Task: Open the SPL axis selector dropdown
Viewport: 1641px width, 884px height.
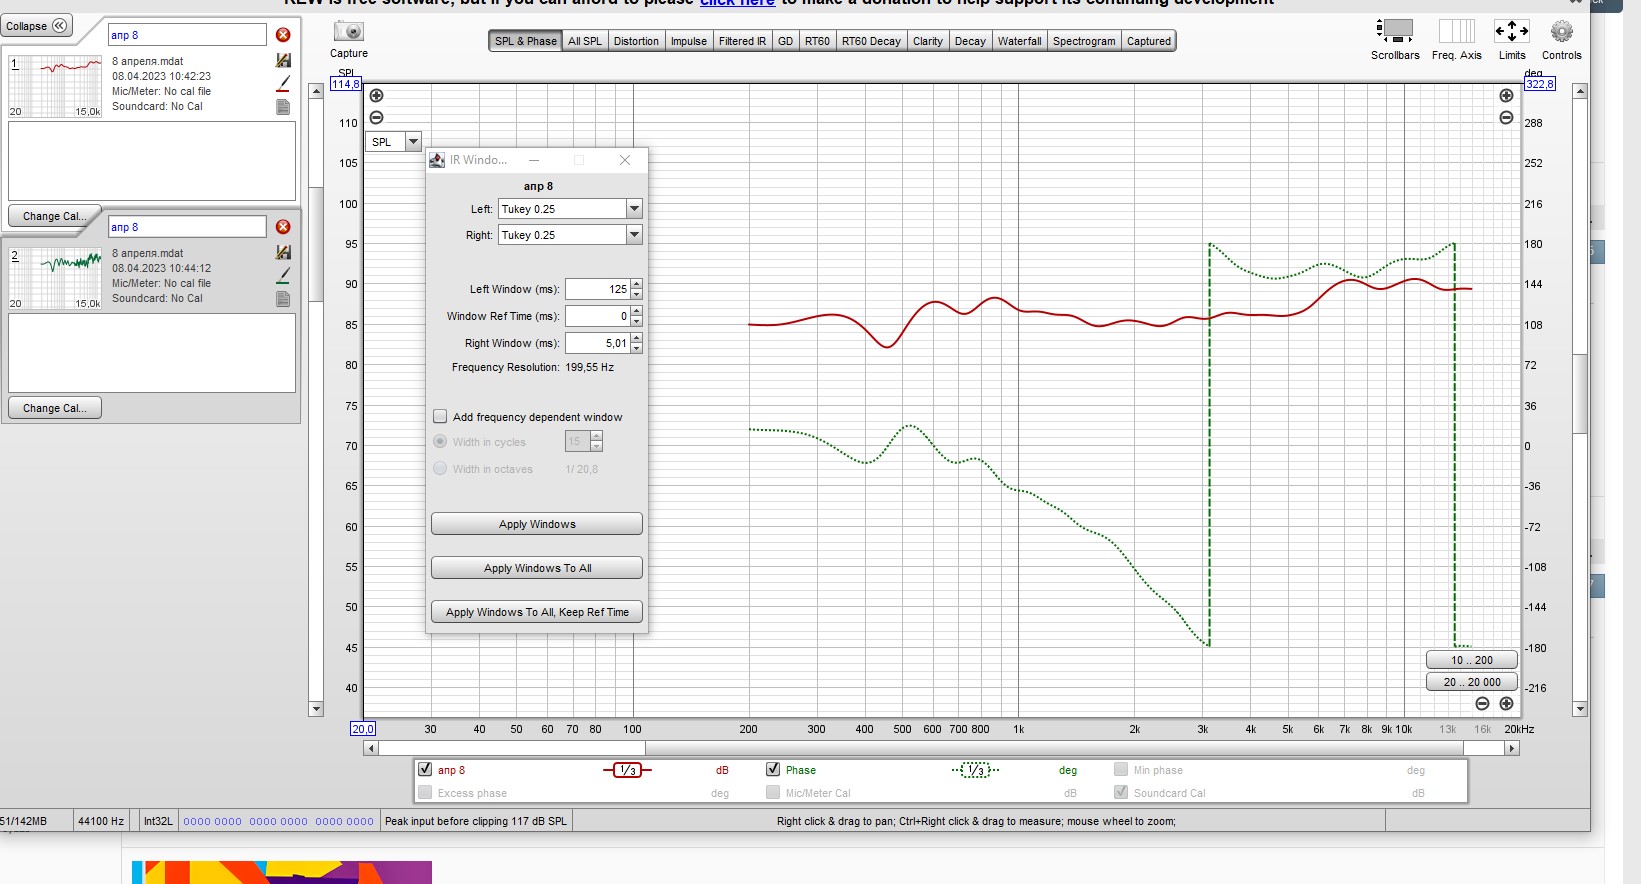Action: click(x=413, y=142)
